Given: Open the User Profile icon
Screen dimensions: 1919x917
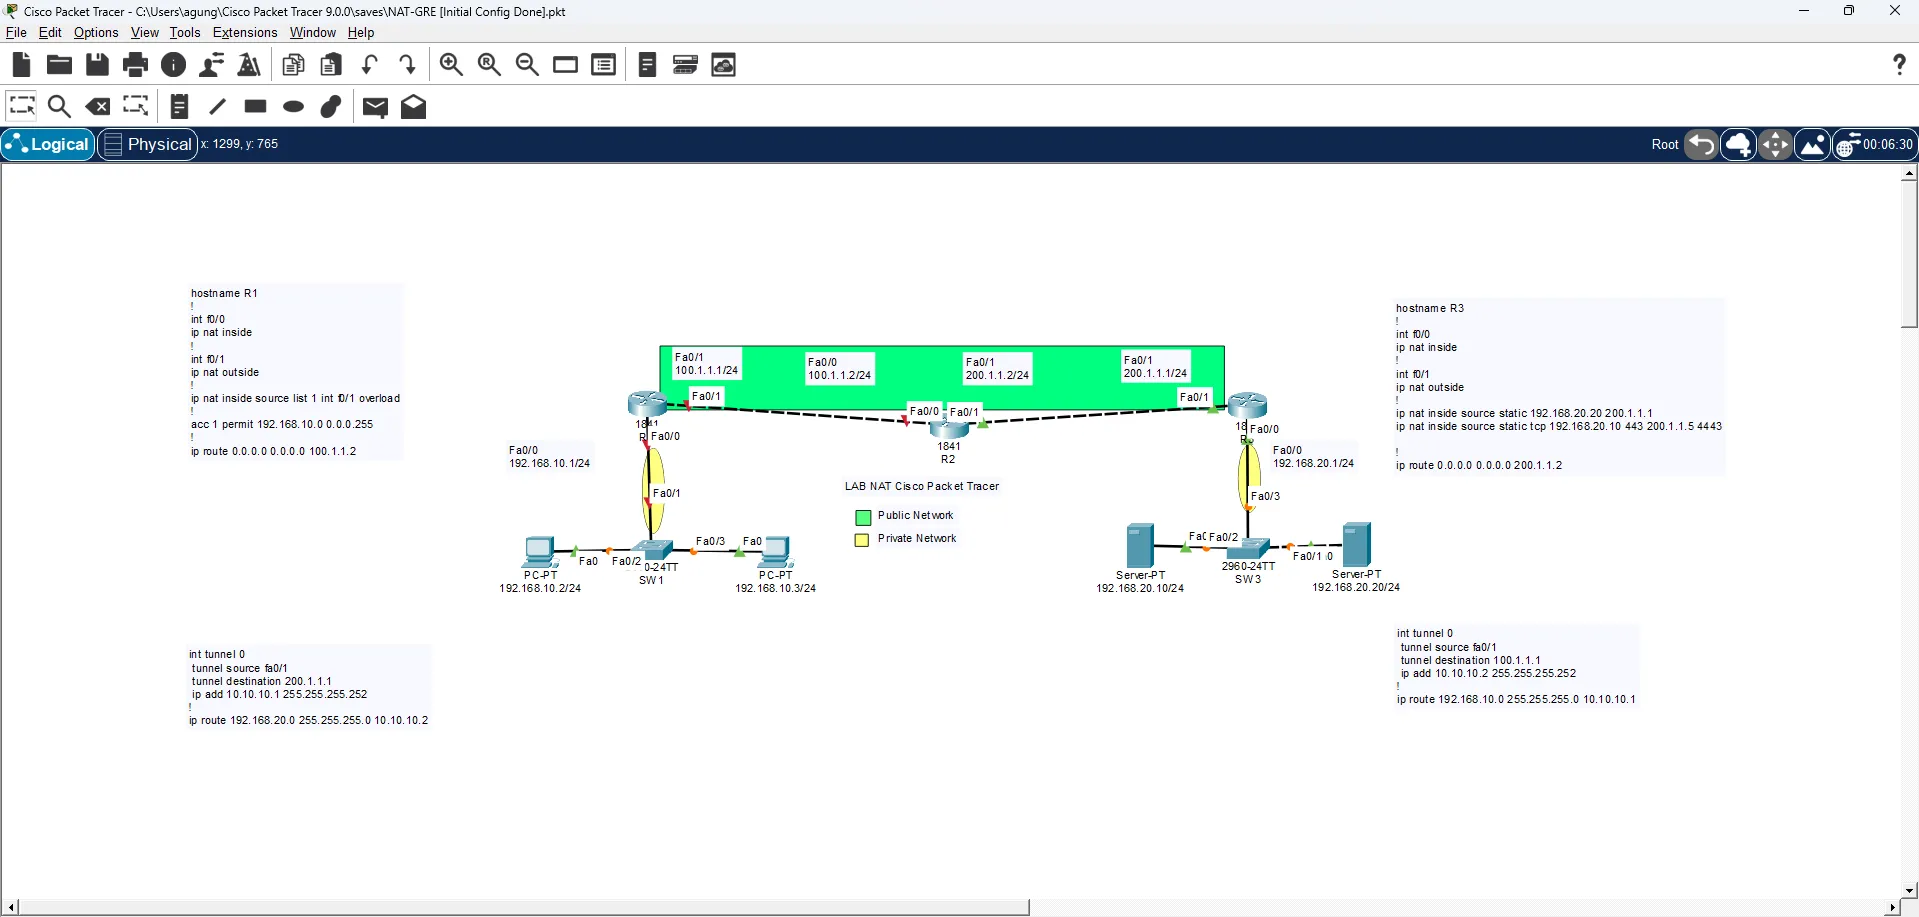Looking at the screenshot, I should [211, 65].
